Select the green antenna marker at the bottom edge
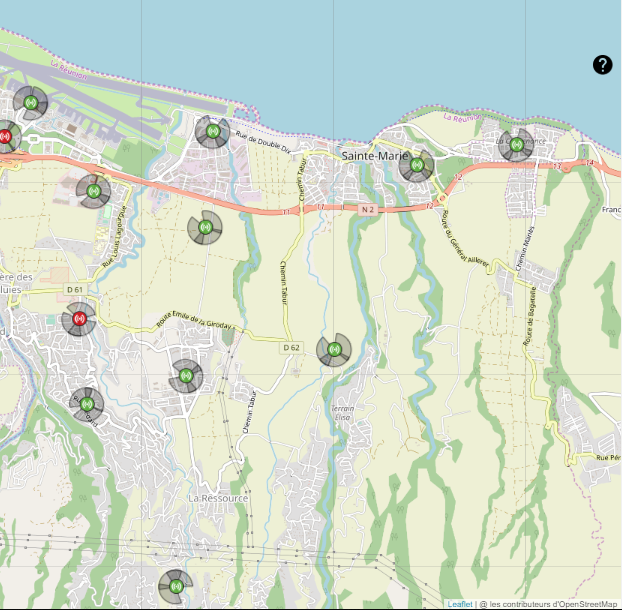Image resolution: width=622 pixels, height=610 pixels. point(175,584)
